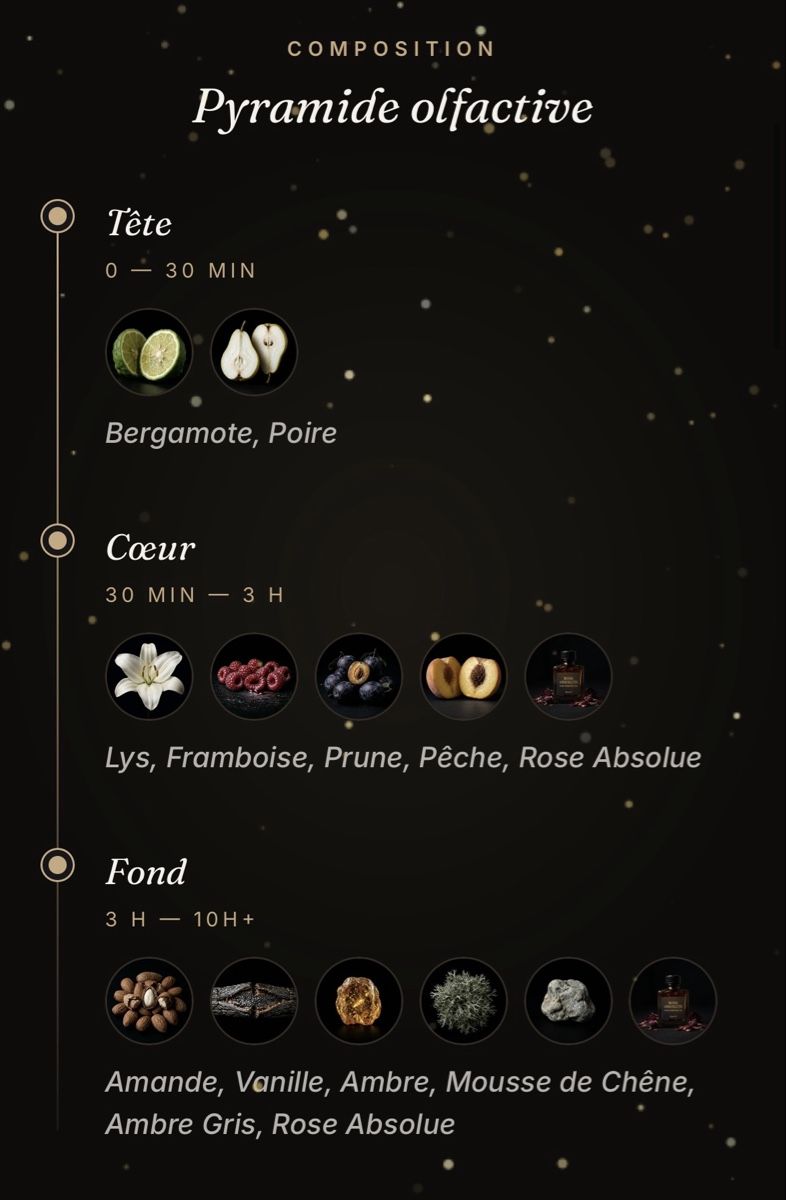The image size is (786, 1200).
Task: Open the Lys white lily icon
Action: [x=149, y=677]
